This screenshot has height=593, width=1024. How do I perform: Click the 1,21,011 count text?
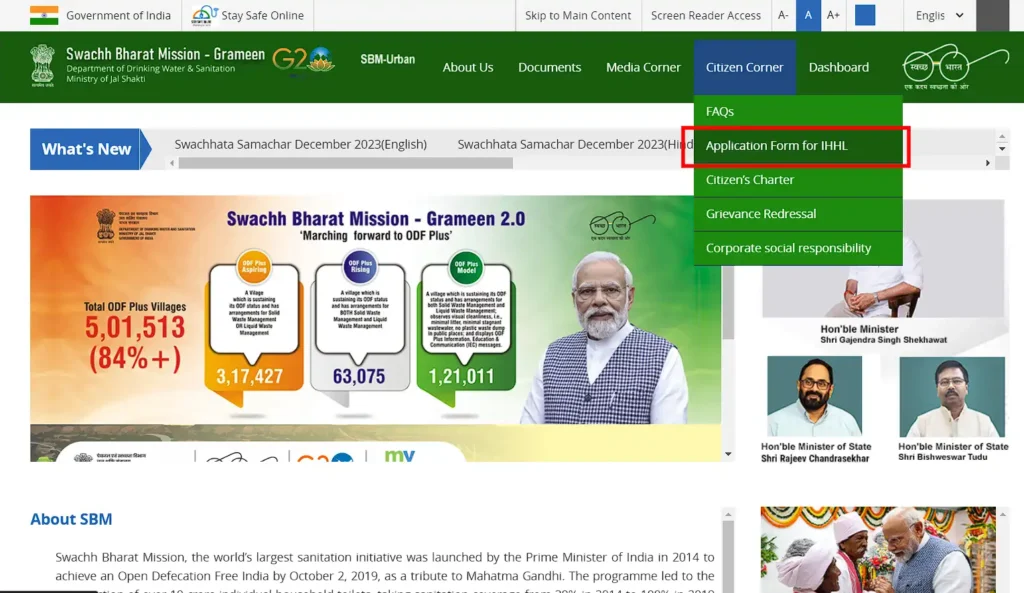tap(461, 376)
